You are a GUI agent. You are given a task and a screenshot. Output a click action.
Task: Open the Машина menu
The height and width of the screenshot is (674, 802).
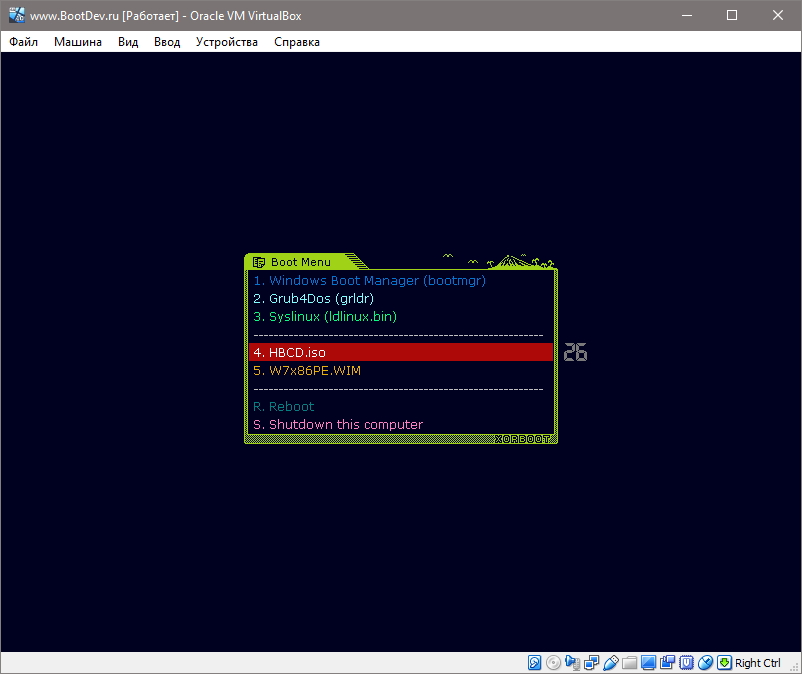tap(77, 42)
